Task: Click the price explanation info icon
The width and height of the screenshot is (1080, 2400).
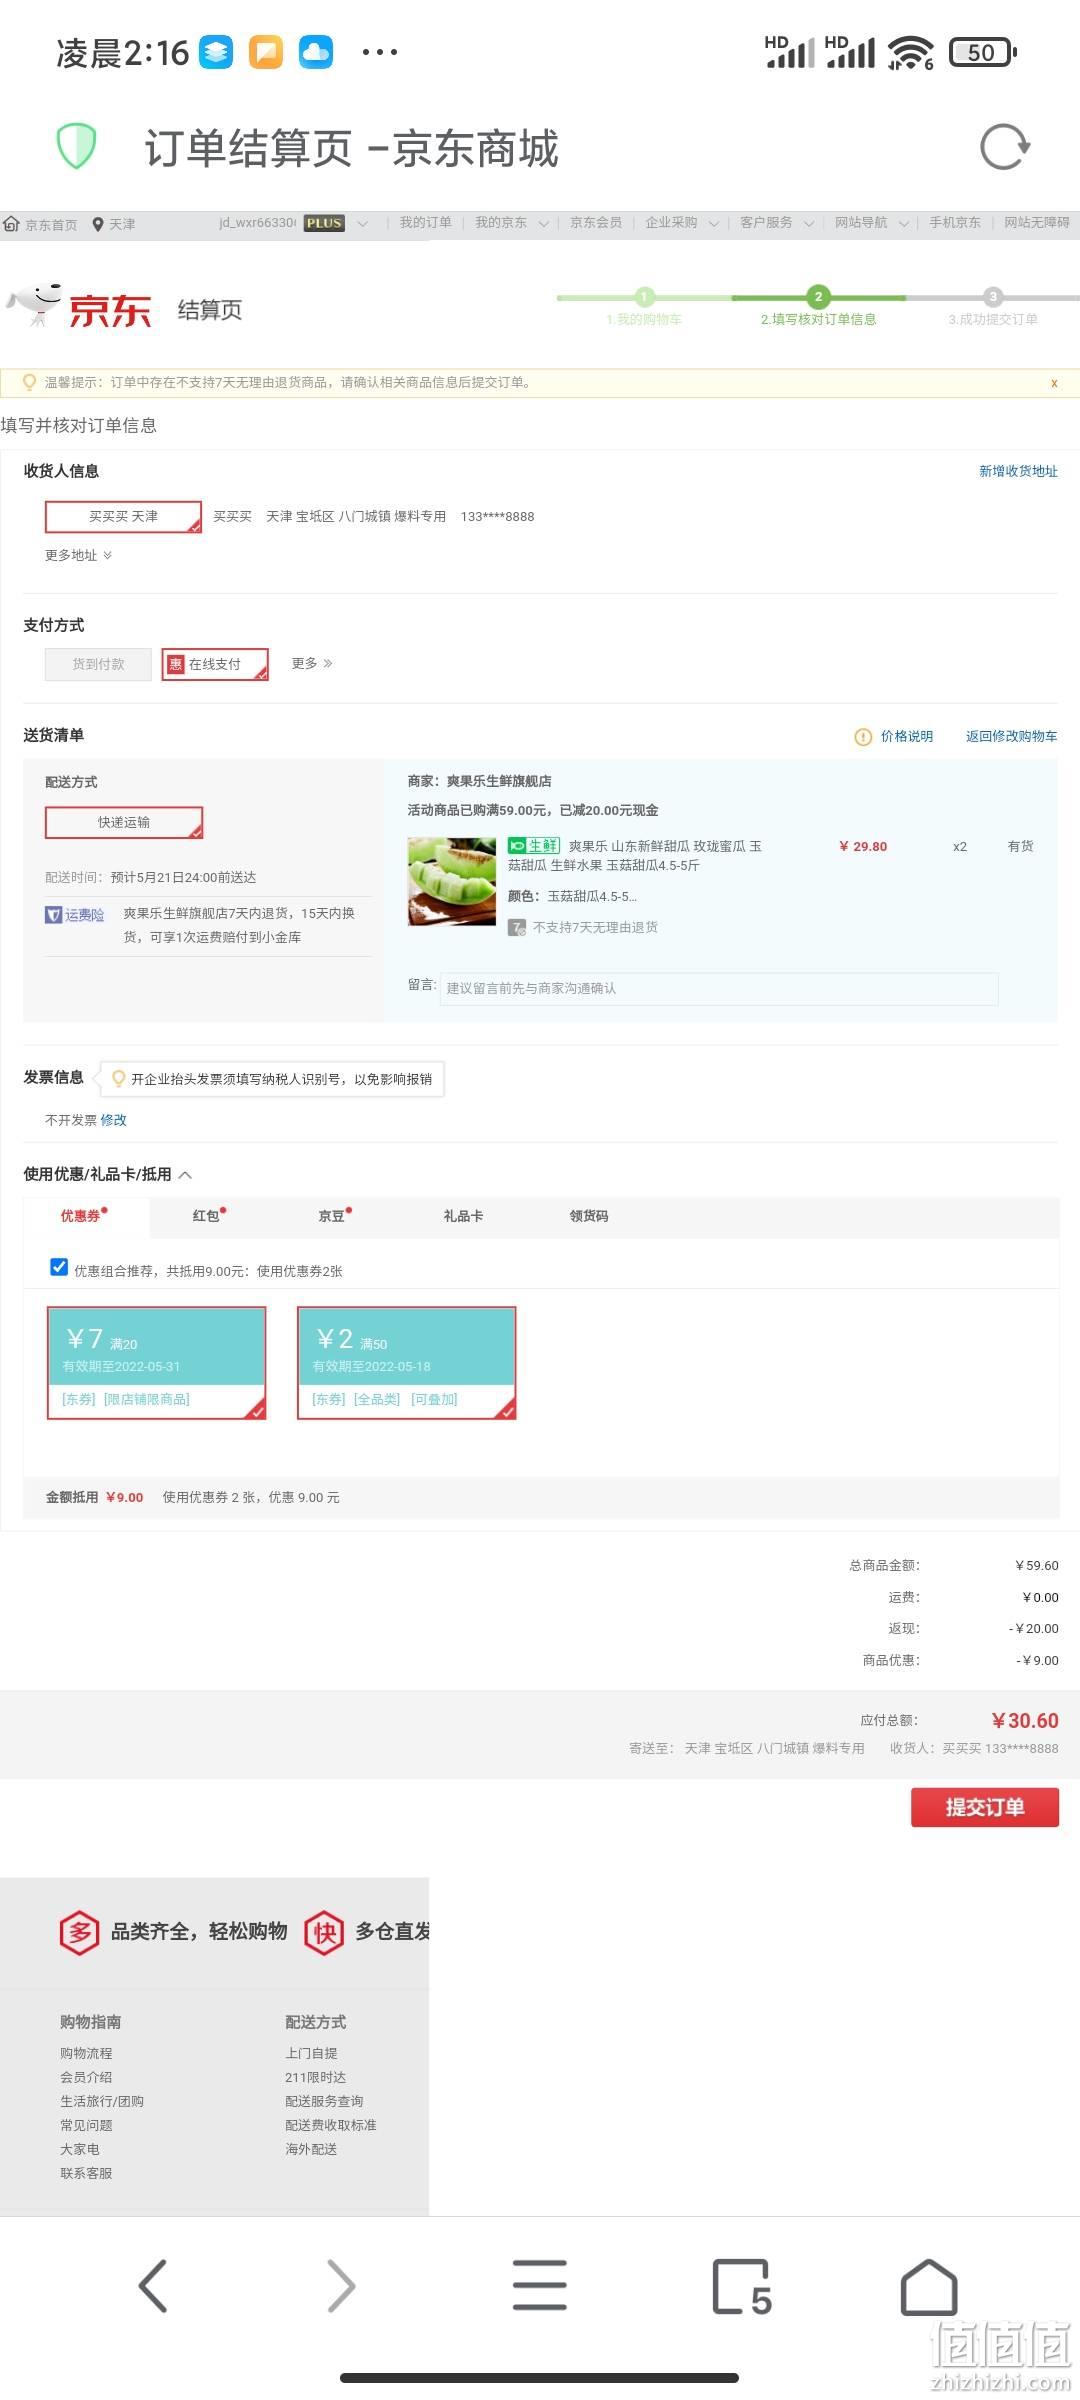Action: tap(863, 737)
